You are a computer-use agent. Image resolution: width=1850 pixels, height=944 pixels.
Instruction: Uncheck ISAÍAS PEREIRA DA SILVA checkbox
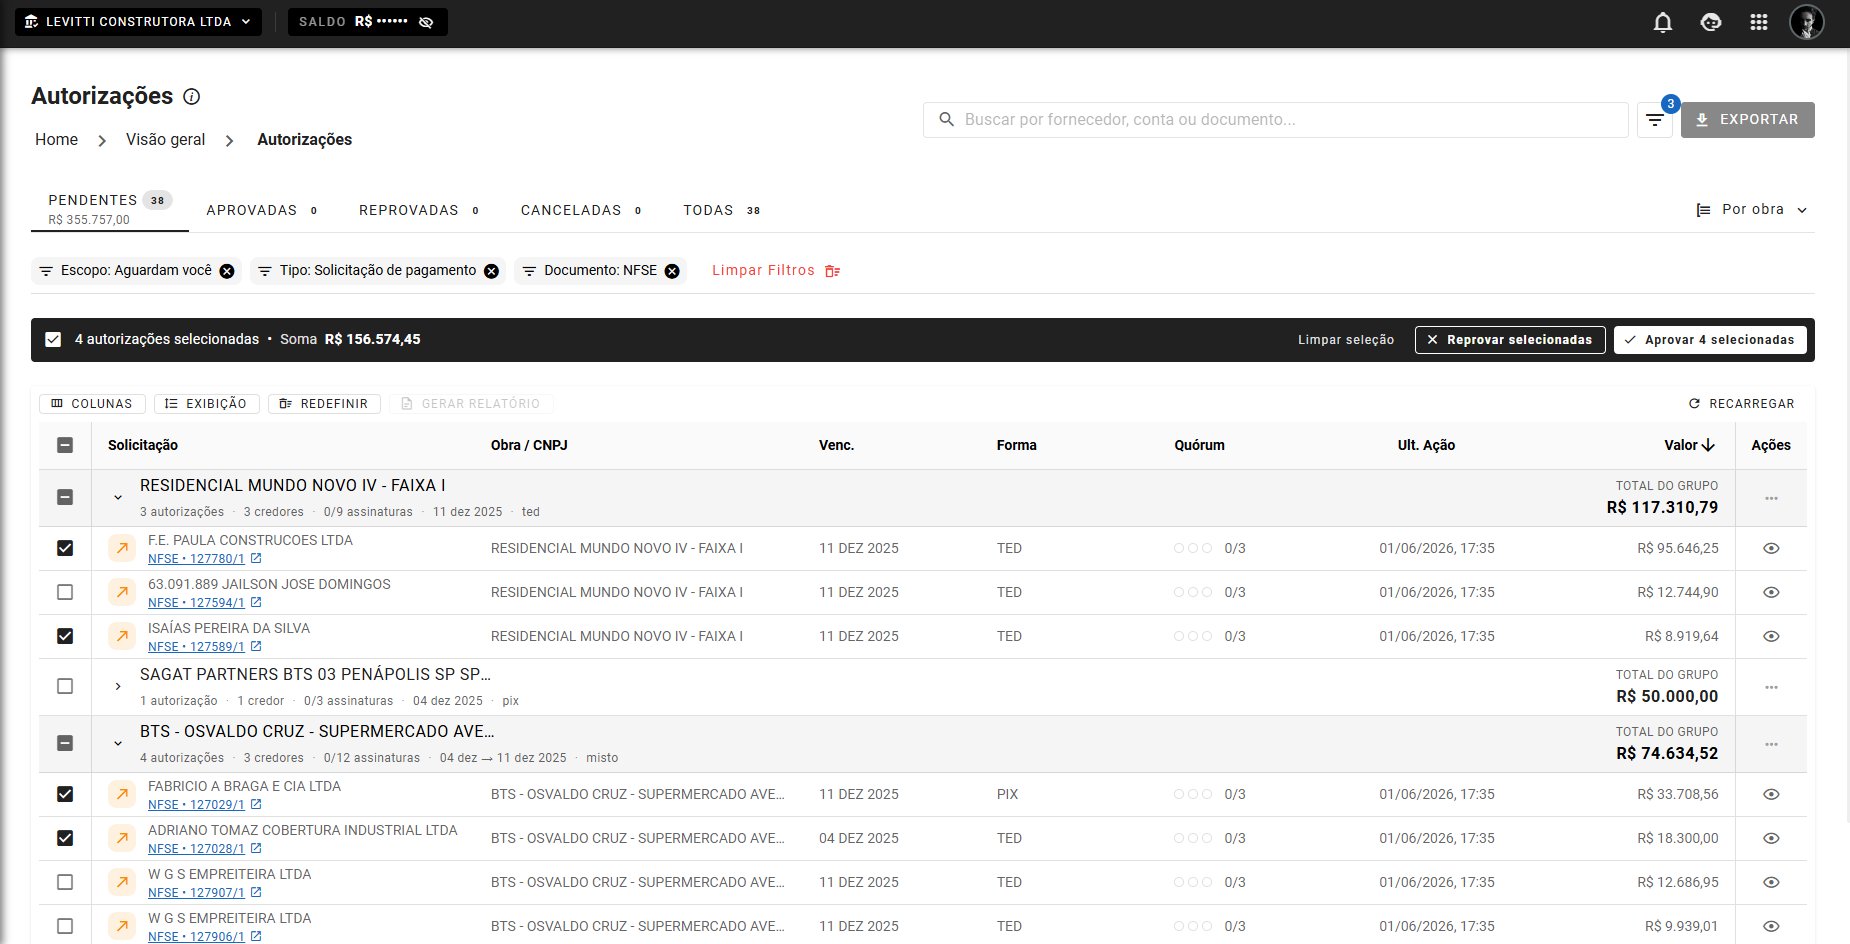coord(65,636)
